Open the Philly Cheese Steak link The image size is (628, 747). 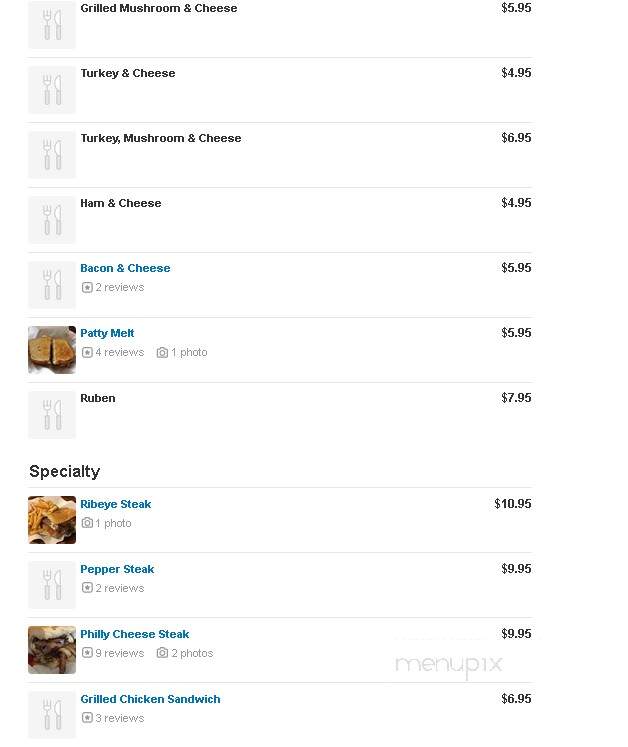coord(134,634)
